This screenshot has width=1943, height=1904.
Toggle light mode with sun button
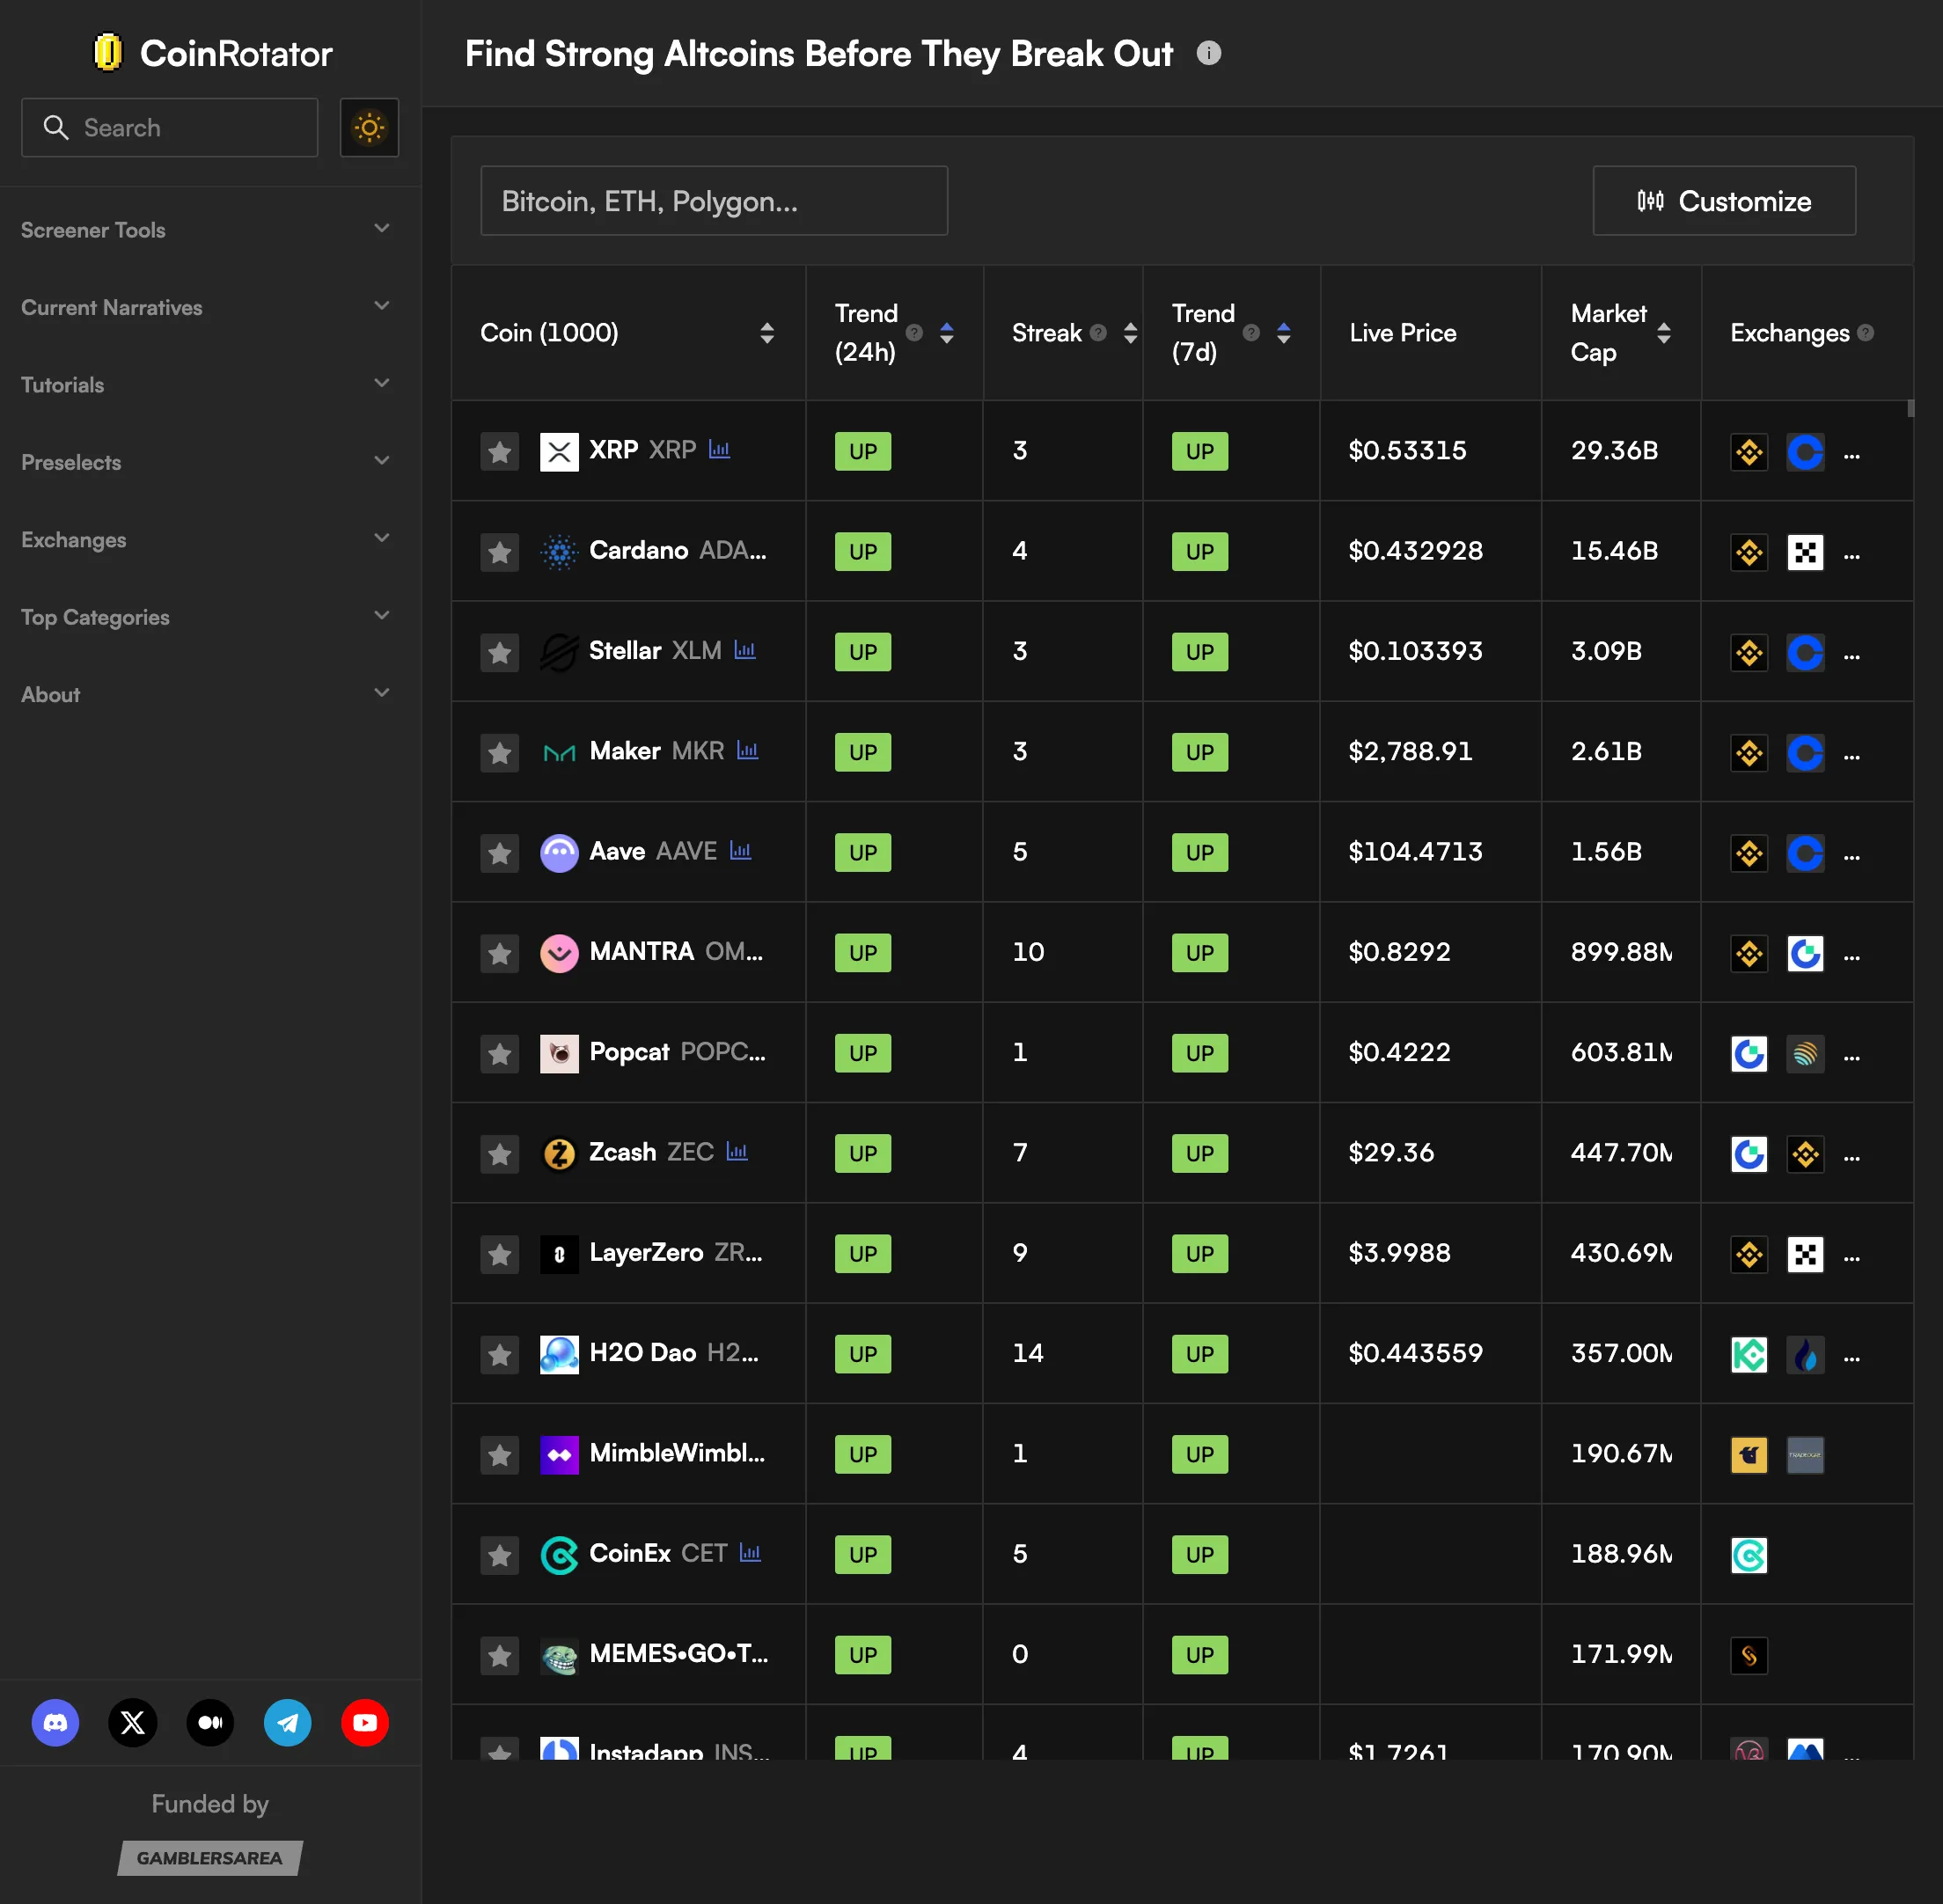(x=369, y=127)
